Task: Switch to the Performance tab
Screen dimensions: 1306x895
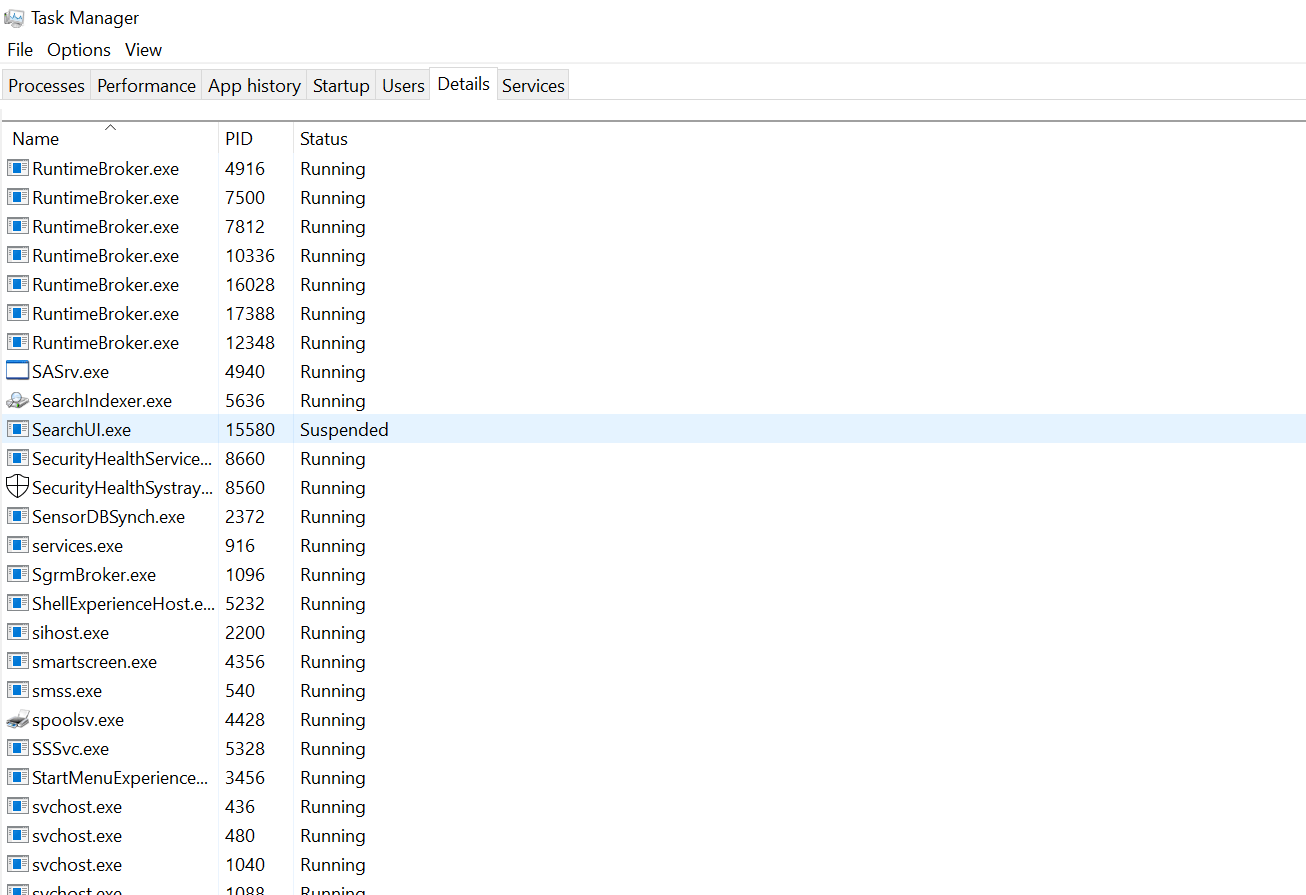Action: click(x=146, y=86)
